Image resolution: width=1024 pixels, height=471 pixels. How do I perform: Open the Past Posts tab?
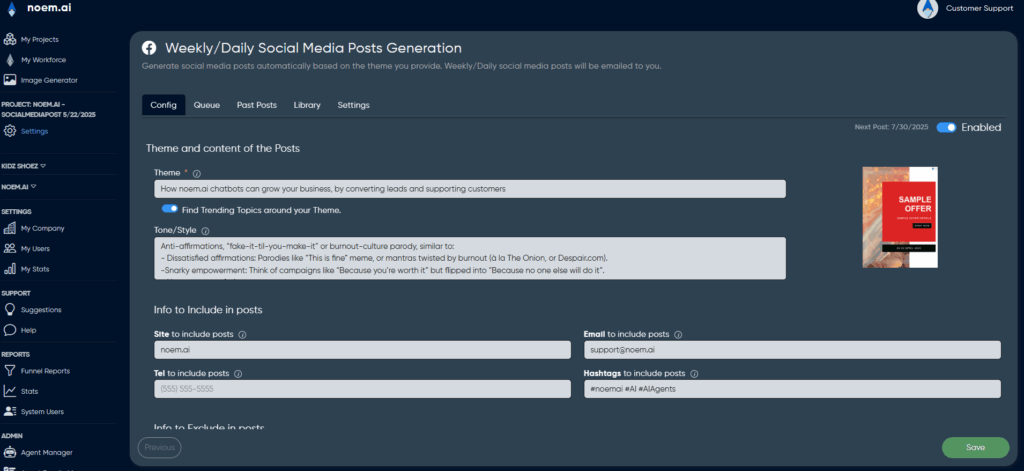(257, 105)
